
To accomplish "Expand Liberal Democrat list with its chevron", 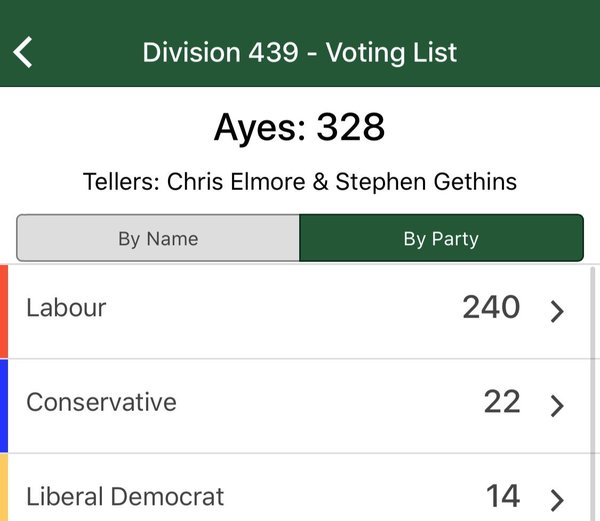I will pos(557,498).
